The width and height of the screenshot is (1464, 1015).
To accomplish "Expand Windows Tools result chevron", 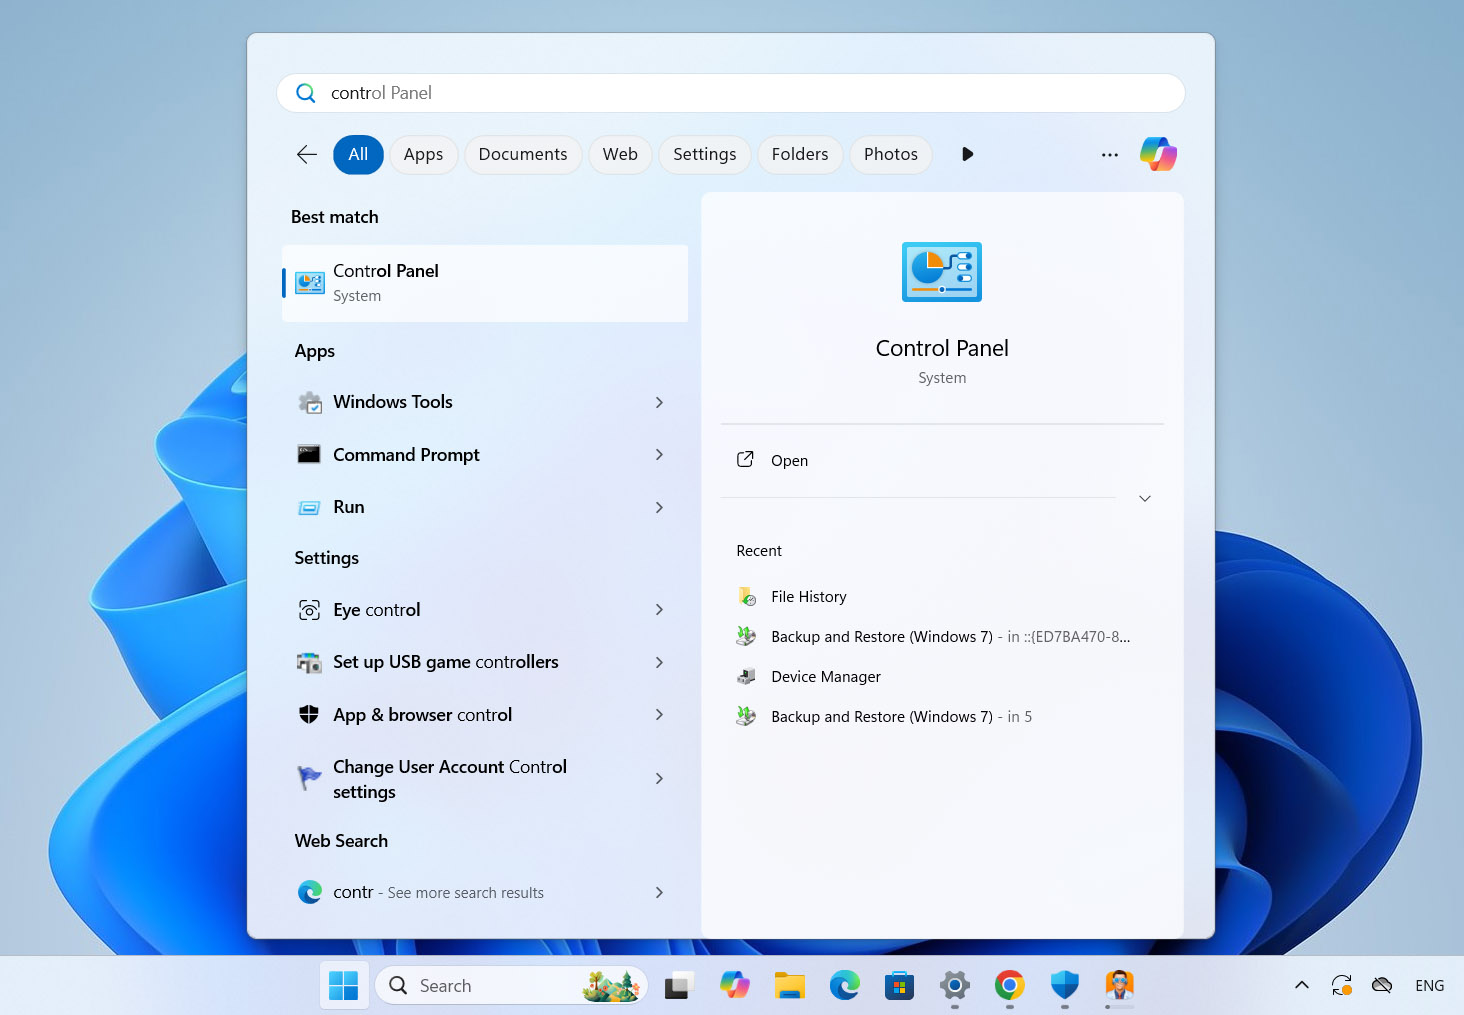I will coord(659,402).
